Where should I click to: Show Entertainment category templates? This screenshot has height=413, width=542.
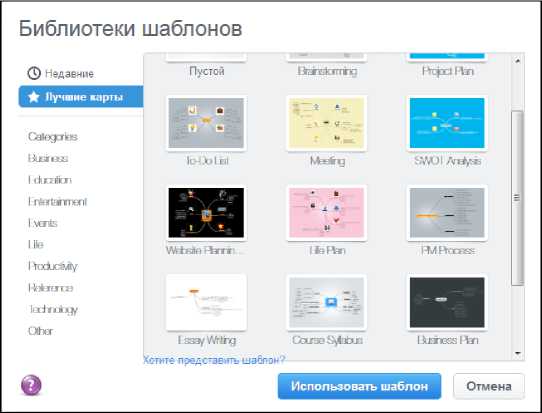click(57, 201)
